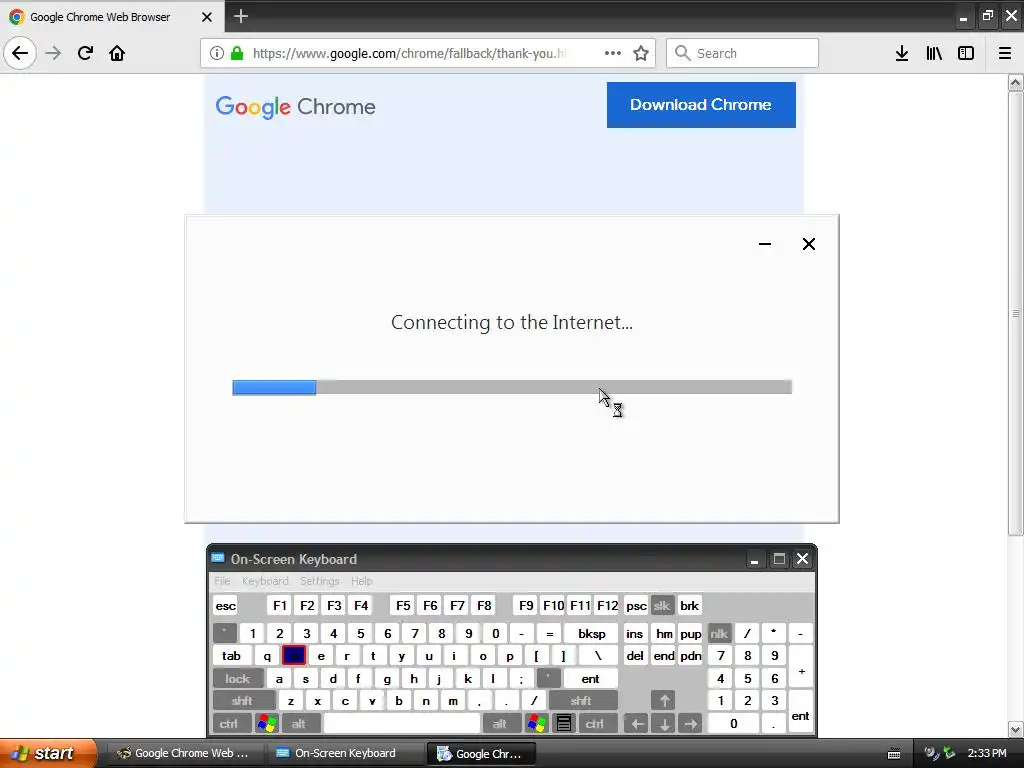Switch to Google Chrome Web taskbar item
This screenshot has height=768, width=1024.
point(183,753)
